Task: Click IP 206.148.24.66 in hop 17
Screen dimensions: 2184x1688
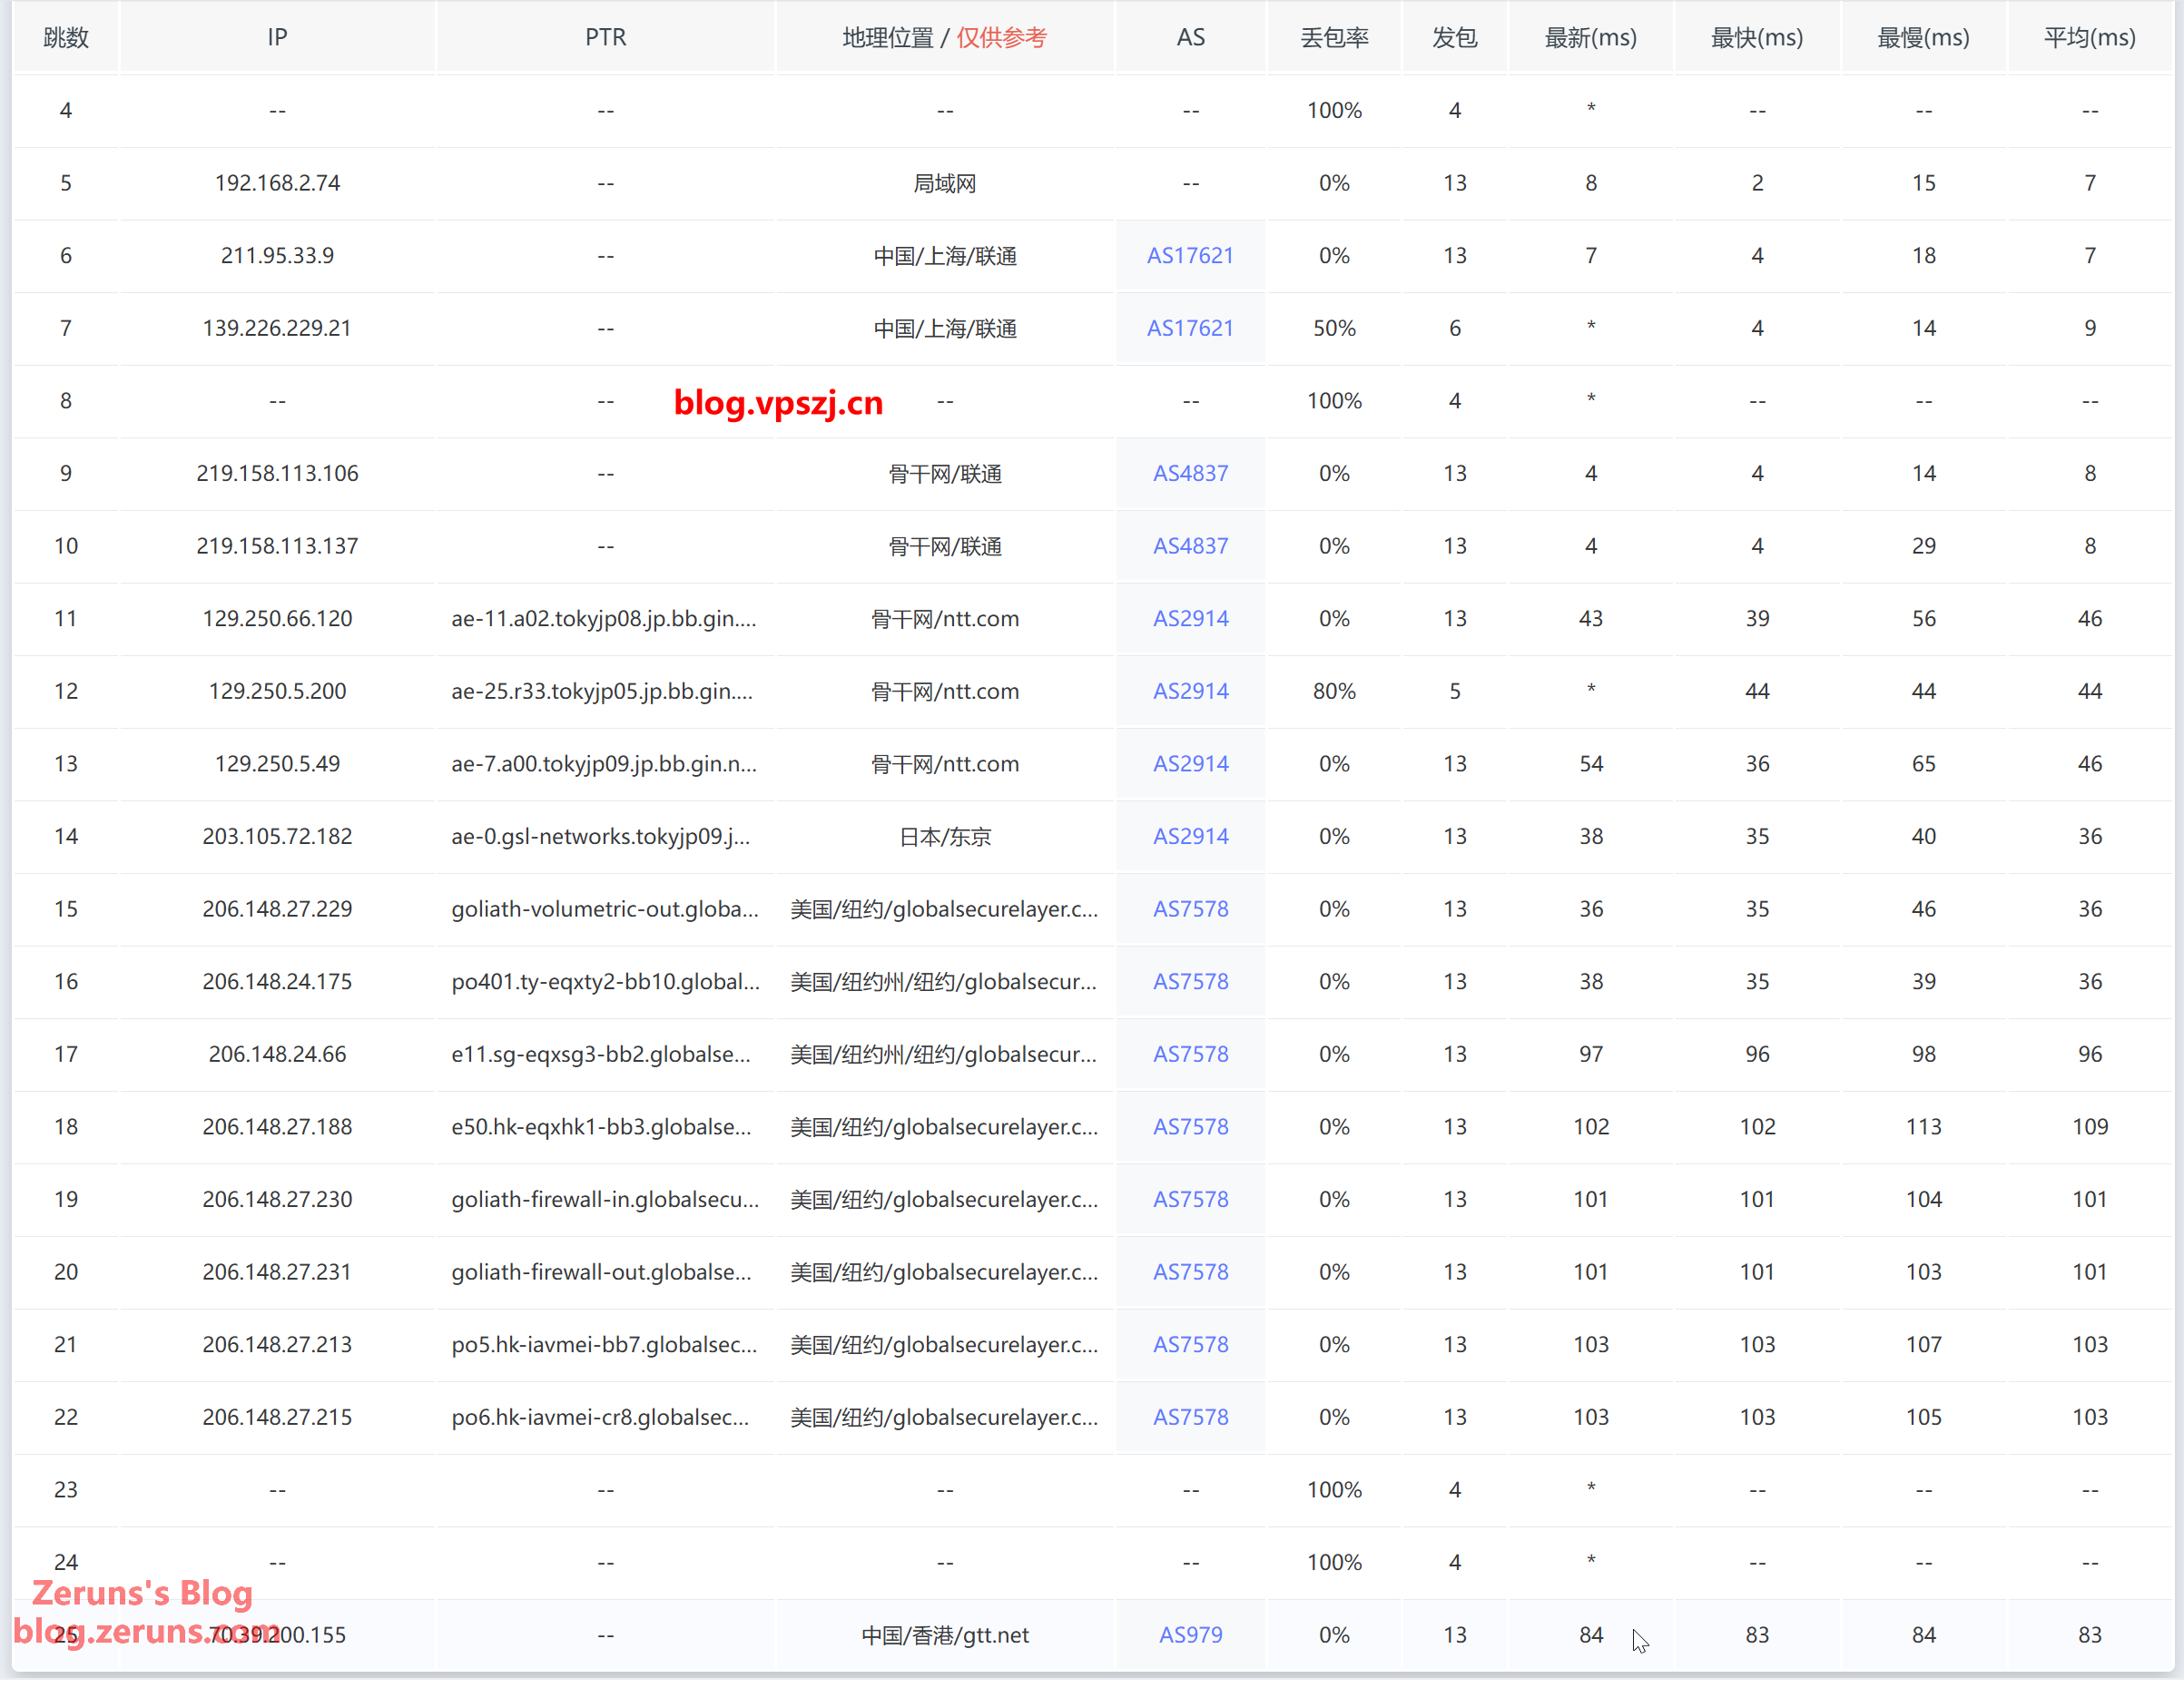Action: pos(277,1054)
